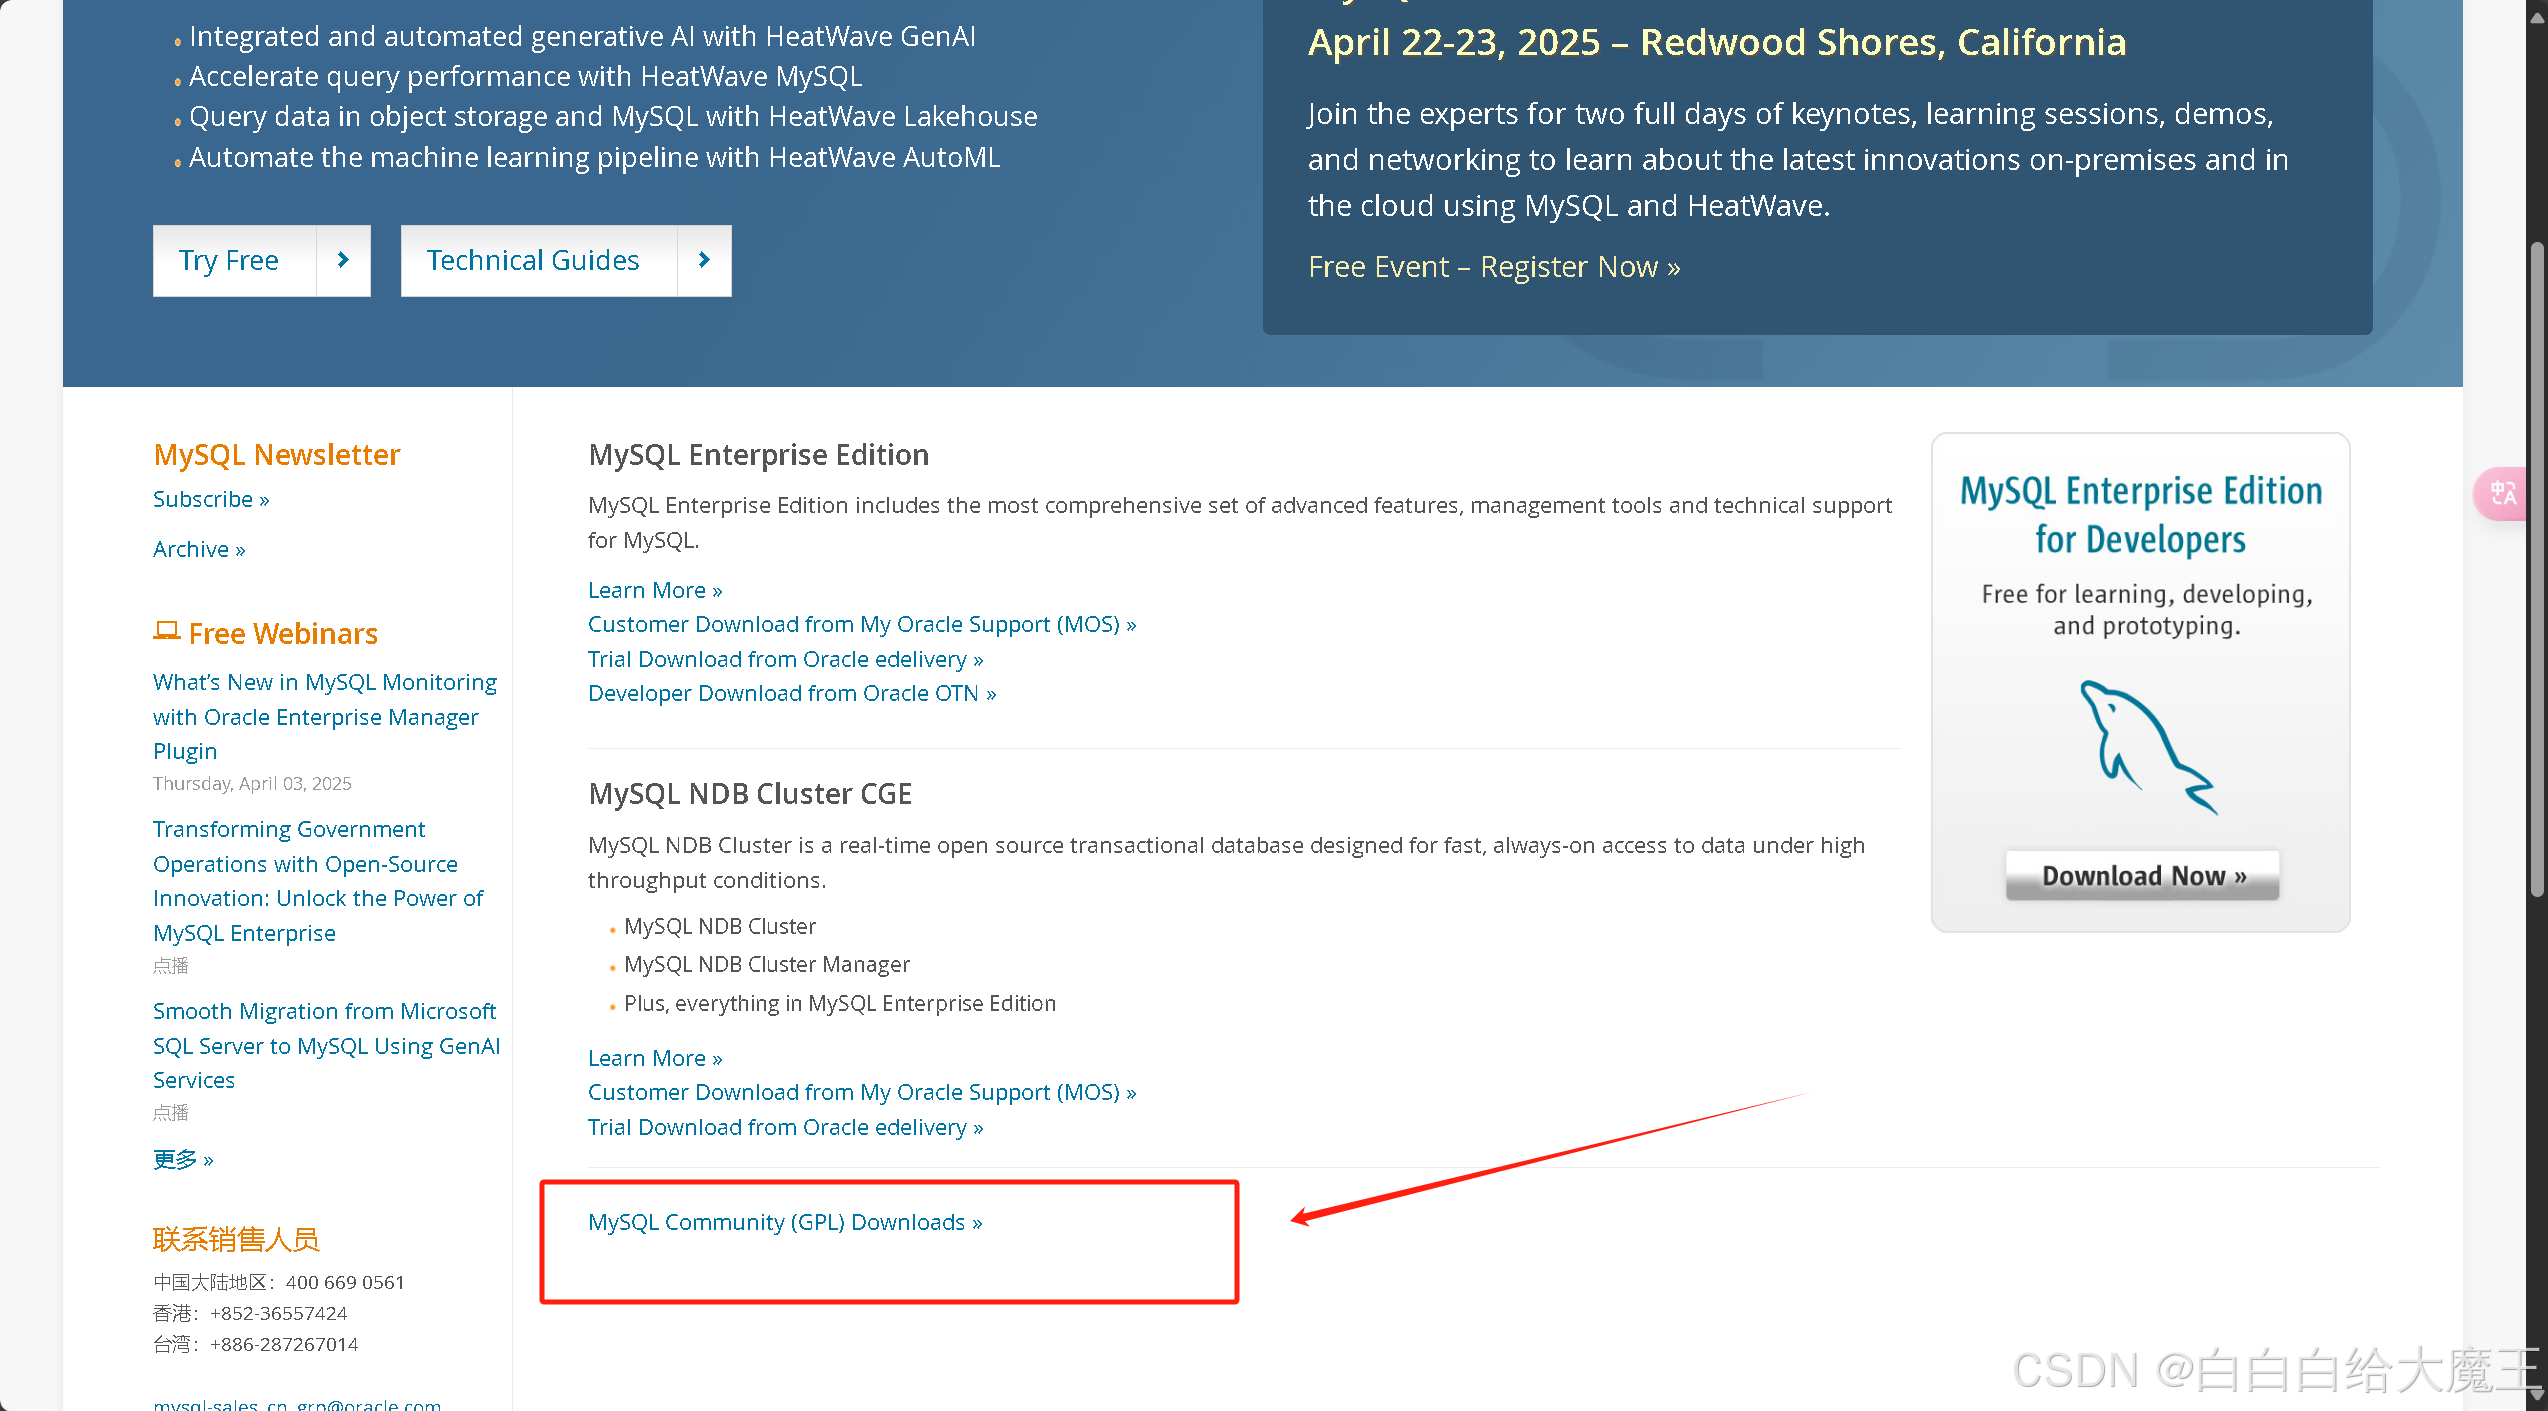Viewport: 2548px width, 1411px height.
Task: Click the Technical Guides arrow chevron
Action: [704, 260]
